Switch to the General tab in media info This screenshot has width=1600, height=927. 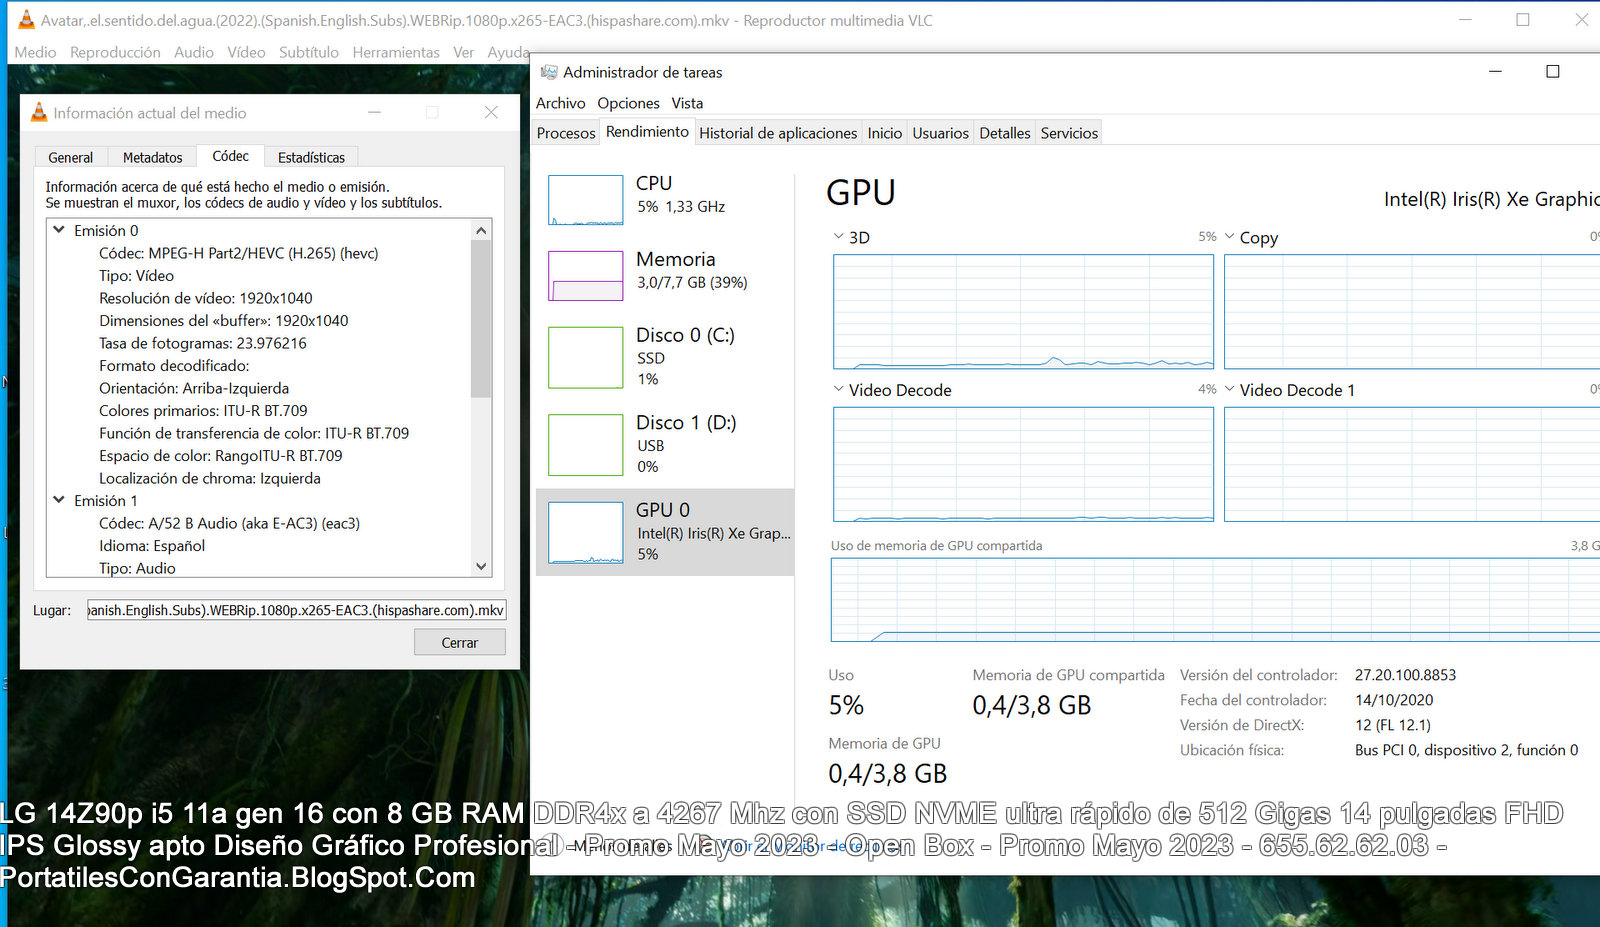tap(70, 157)
